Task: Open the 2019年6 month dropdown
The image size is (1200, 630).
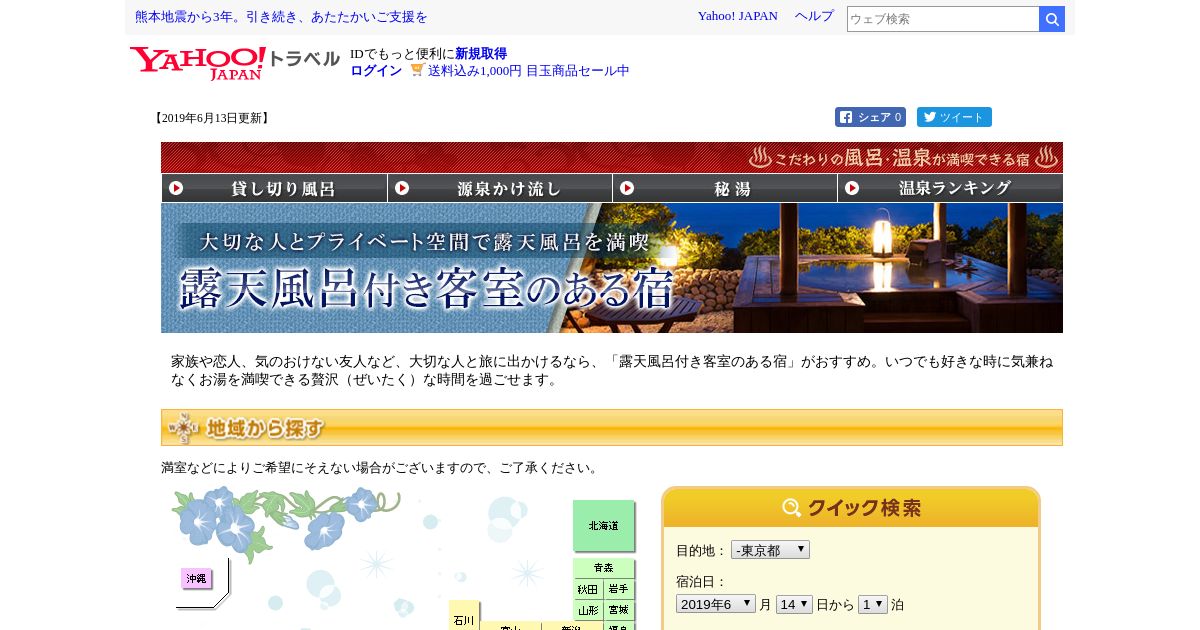Action: 716,604
